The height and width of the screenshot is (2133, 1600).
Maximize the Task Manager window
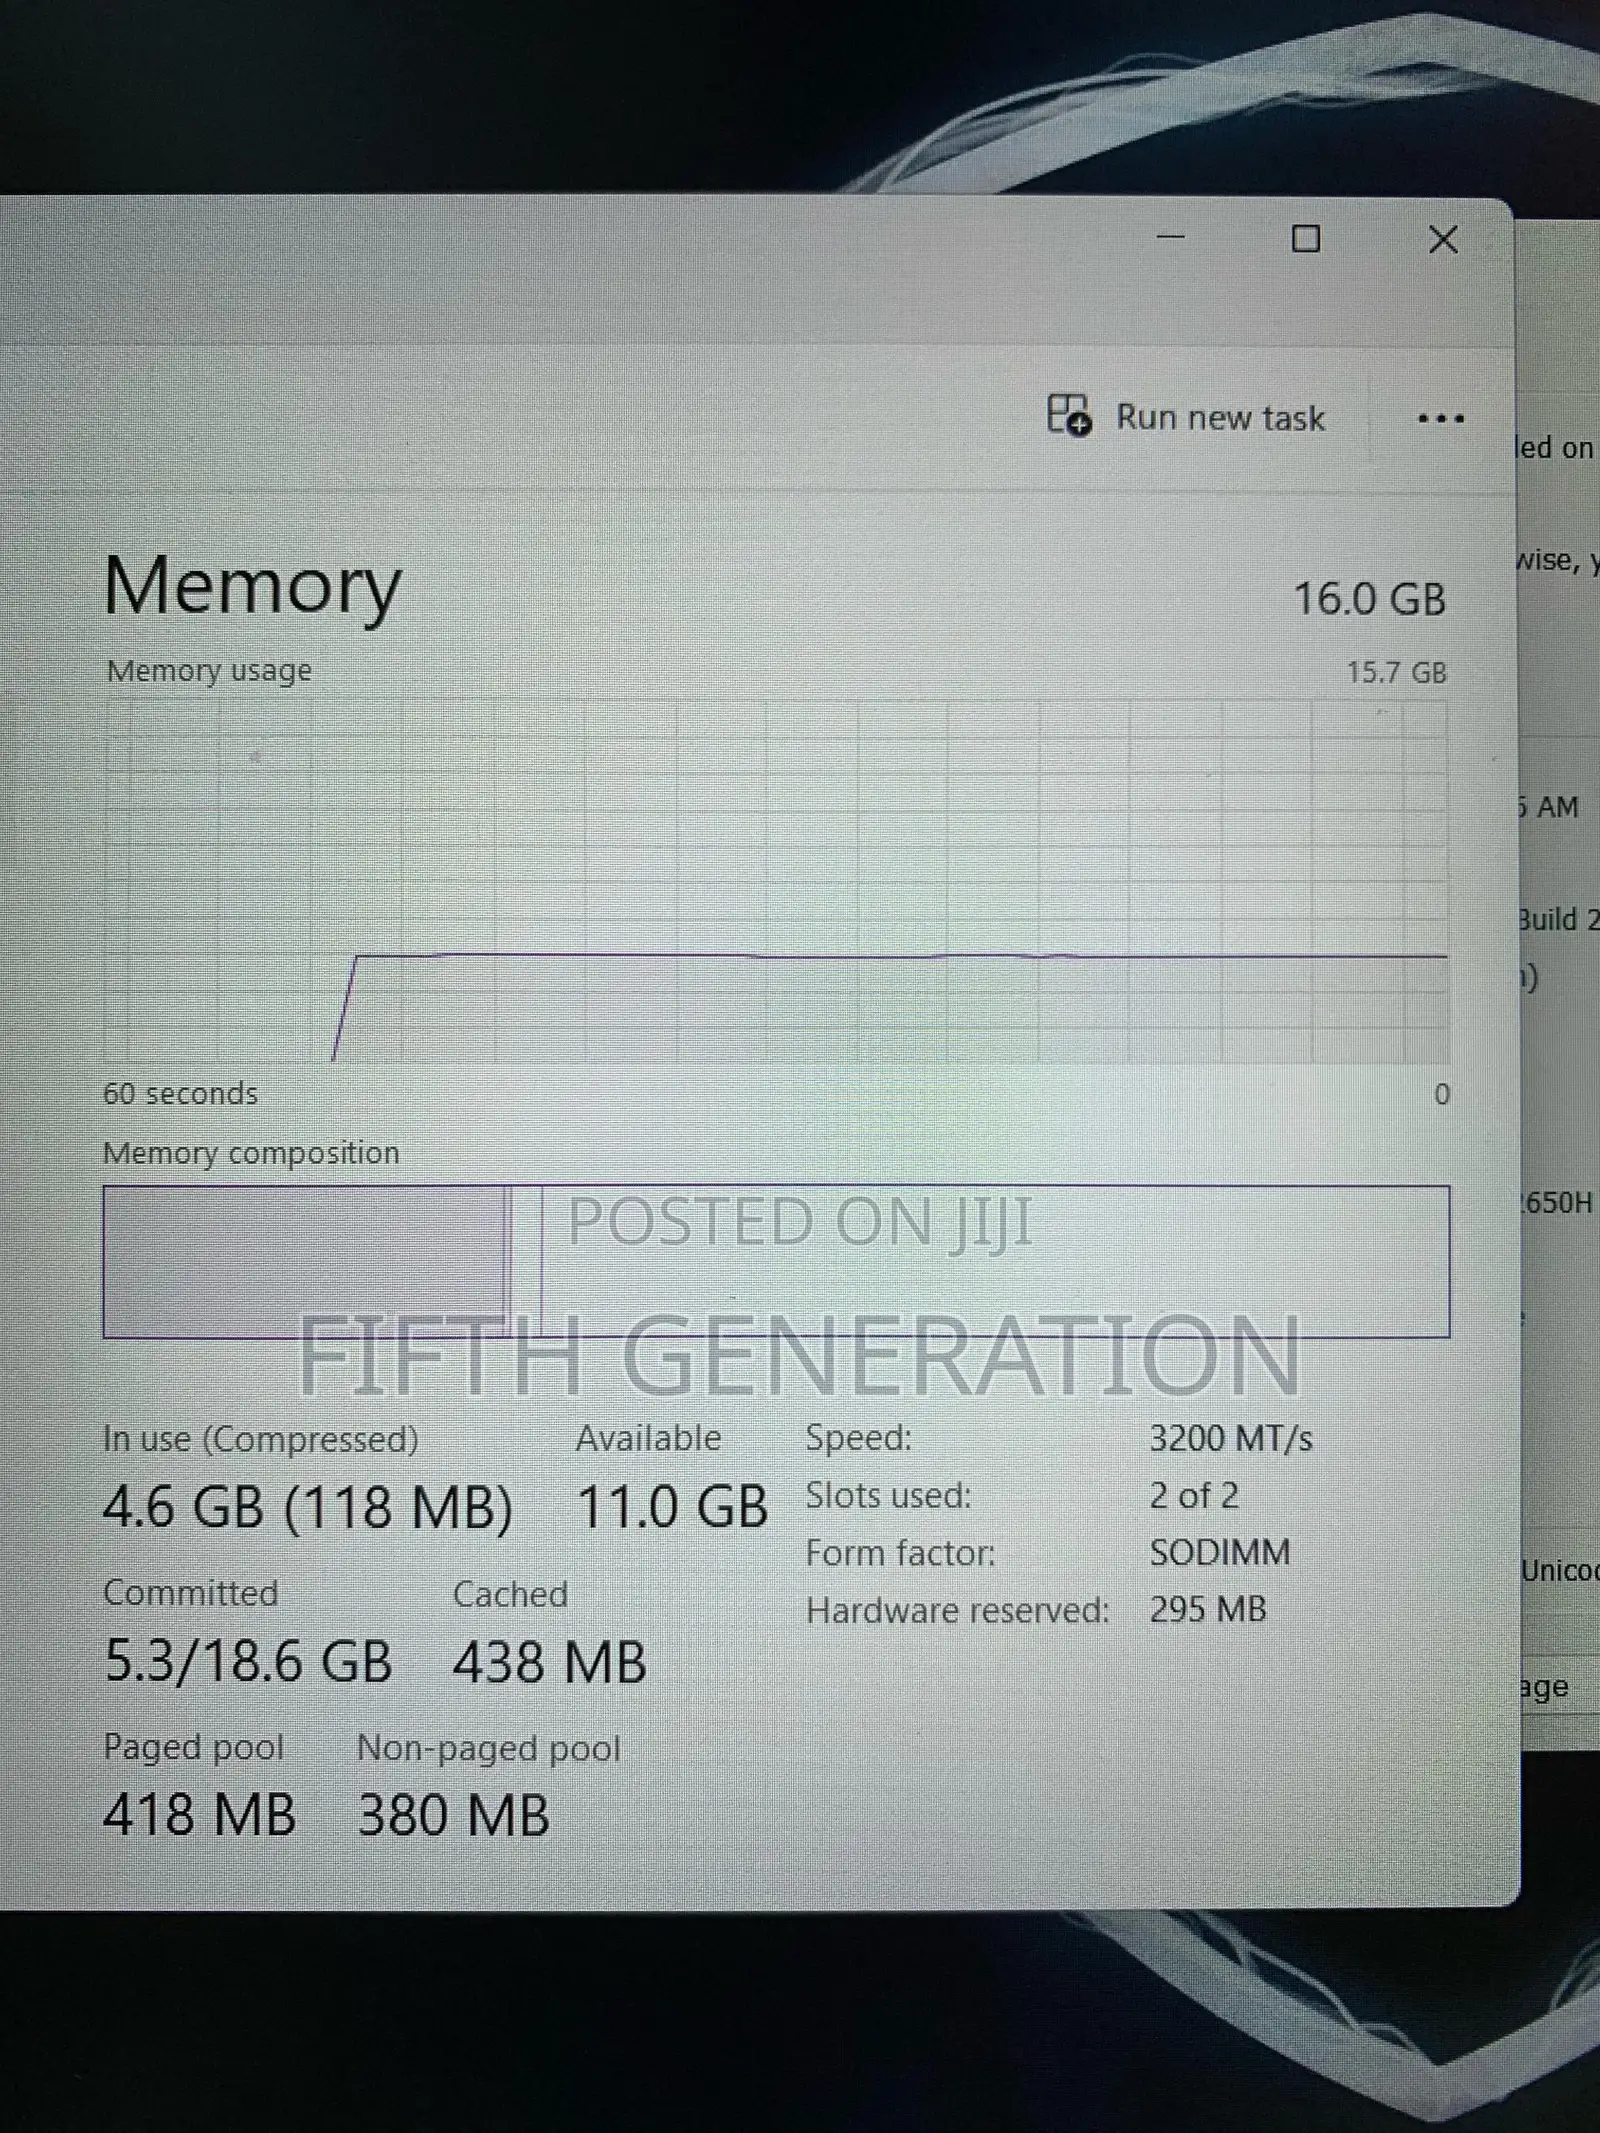click(x=1306, y=239)
